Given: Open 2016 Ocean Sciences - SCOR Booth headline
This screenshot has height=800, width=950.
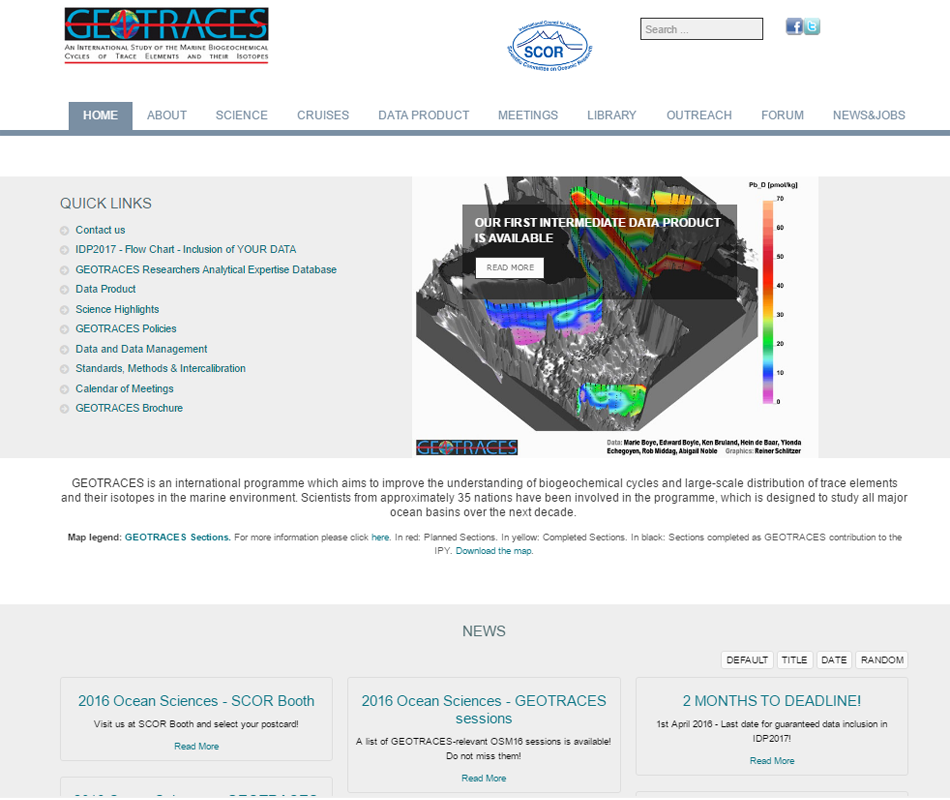Looking at the screenshot, I should (196, 701).
